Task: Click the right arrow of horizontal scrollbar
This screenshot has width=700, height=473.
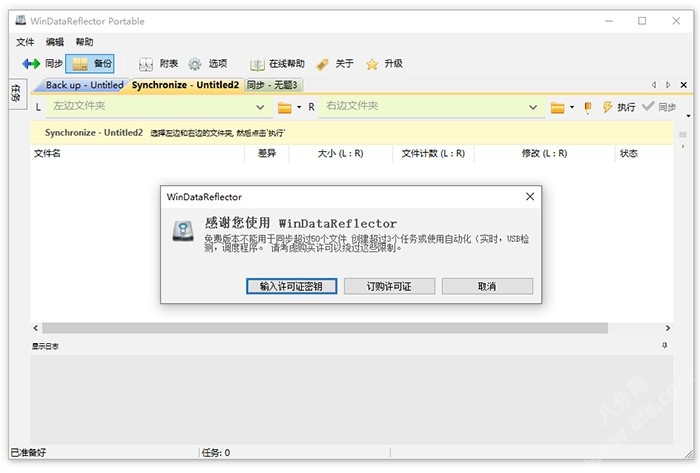Action: point(668,328)
